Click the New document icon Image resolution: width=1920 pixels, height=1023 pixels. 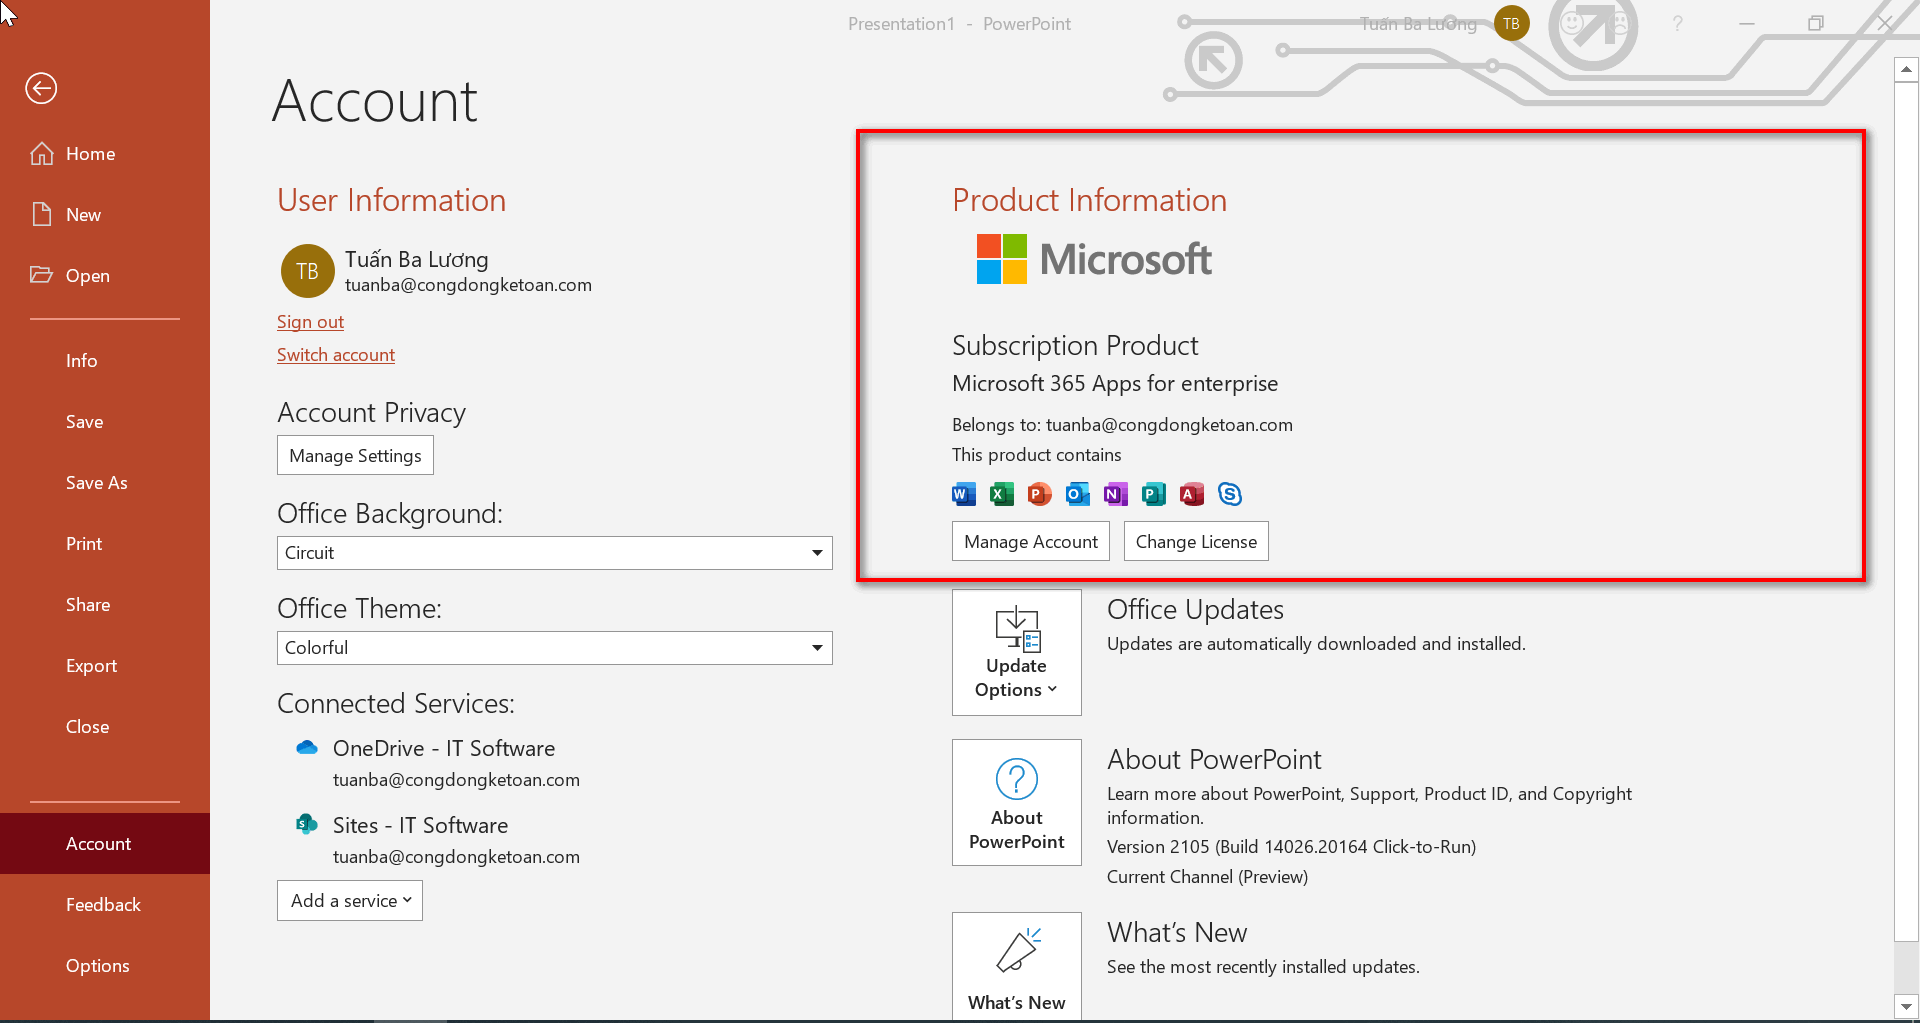(x=42, y=214)
